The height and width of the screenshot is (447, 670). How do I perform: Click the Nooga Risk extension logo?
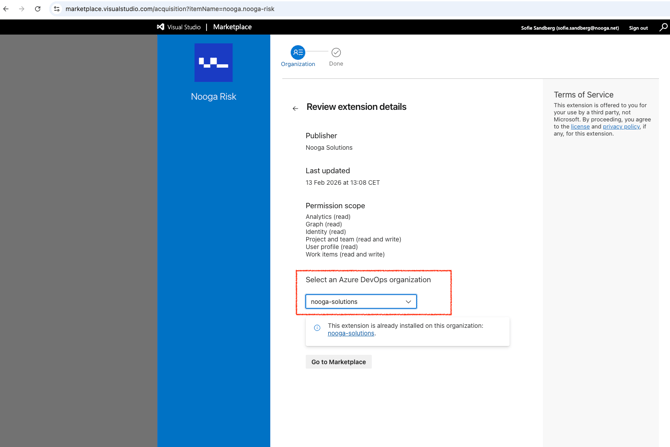[x=214, y=62]
